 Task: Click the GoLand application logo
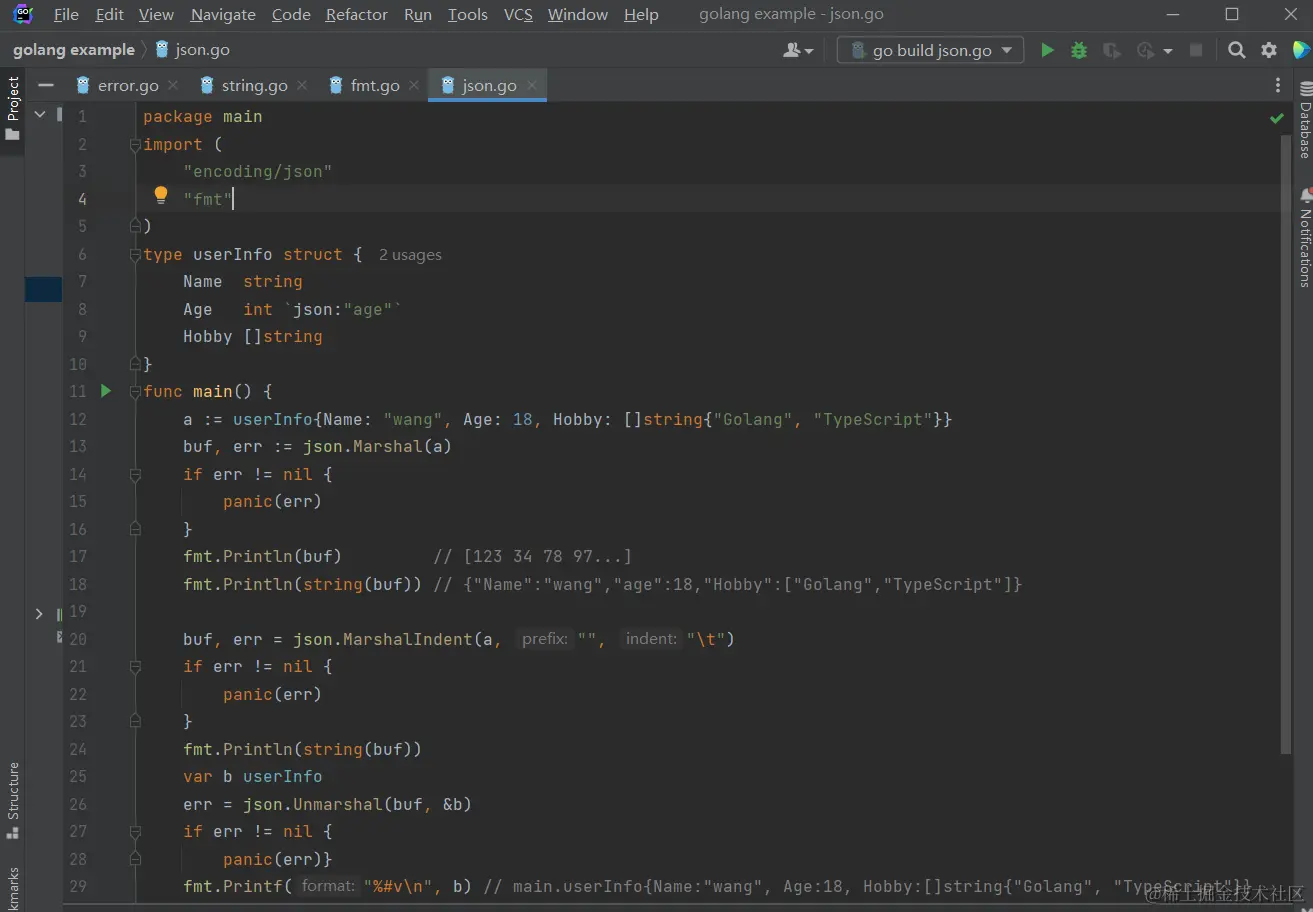pos(22,14)
